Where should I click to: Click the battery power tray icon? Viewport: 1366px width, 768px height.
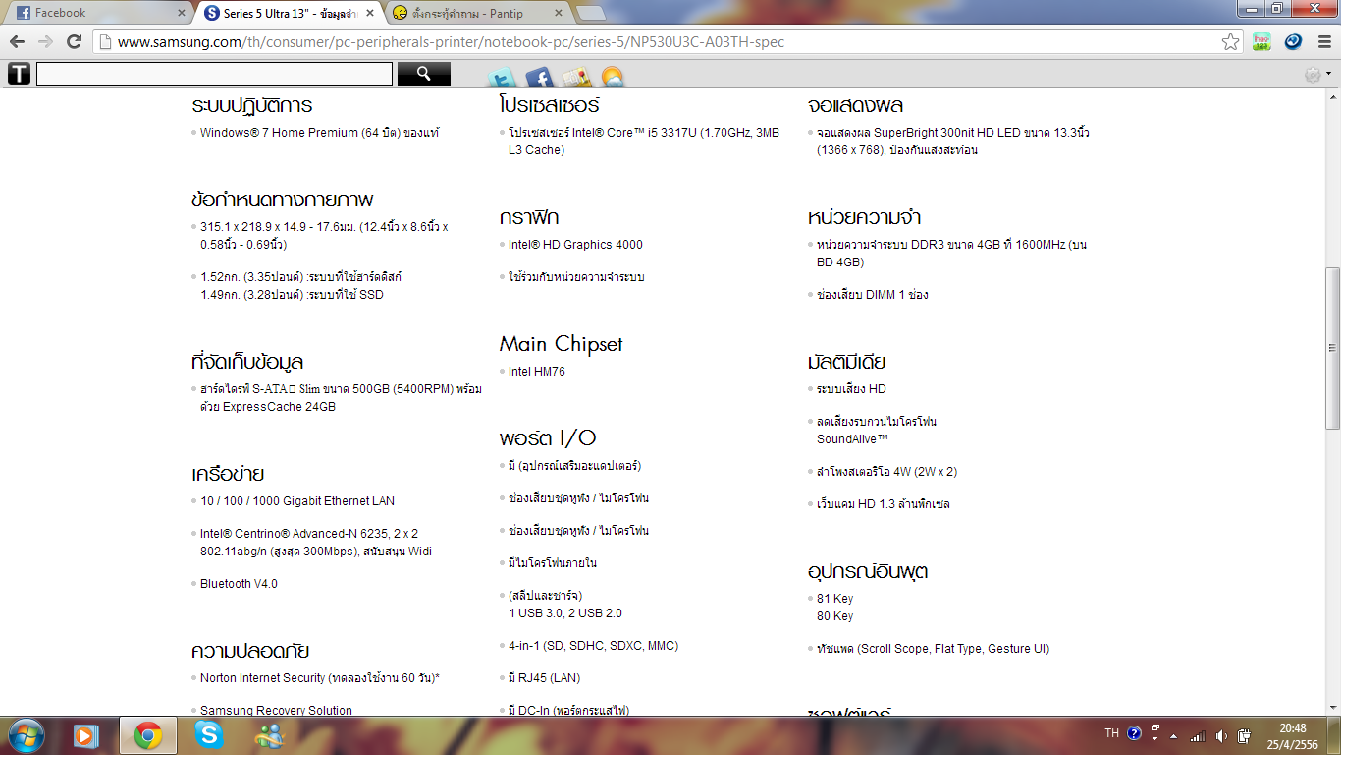[1244, 737]
